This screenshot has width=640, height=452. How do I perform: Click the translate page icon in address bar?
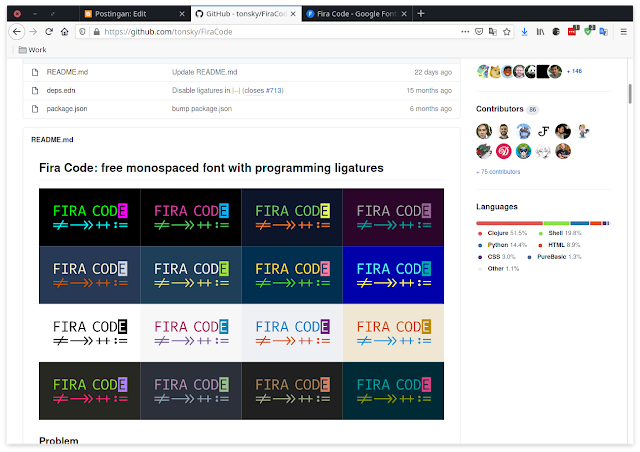coord(493,32)
